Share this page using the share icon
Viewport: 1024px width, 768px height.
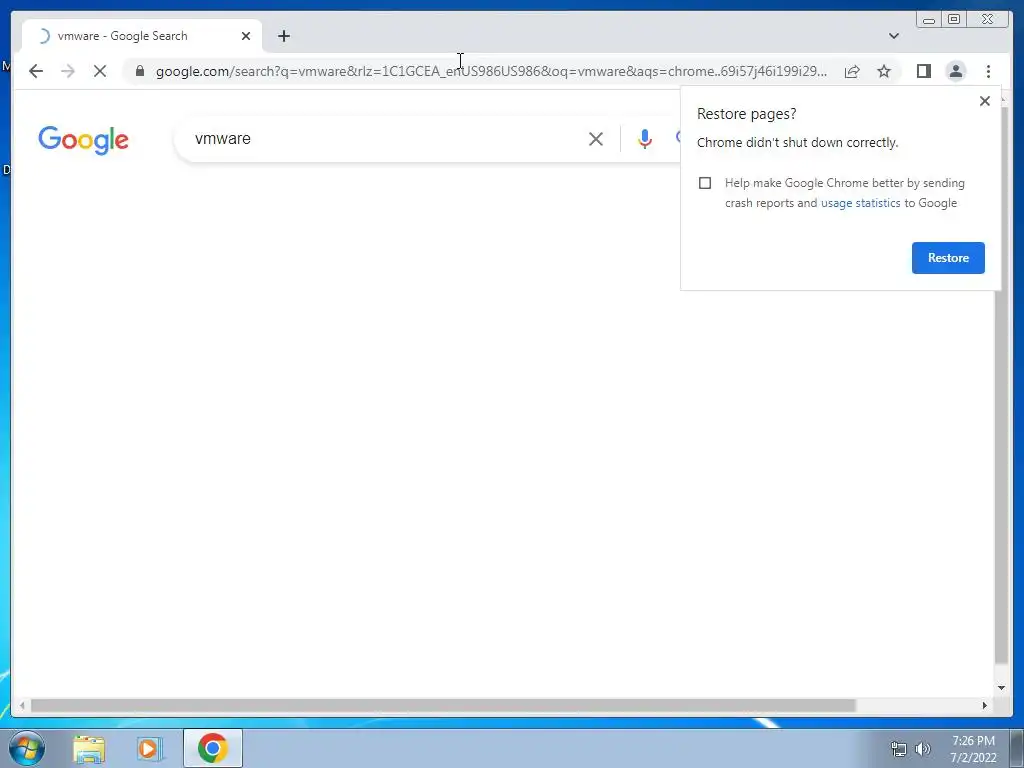click(x=852, y=71)
